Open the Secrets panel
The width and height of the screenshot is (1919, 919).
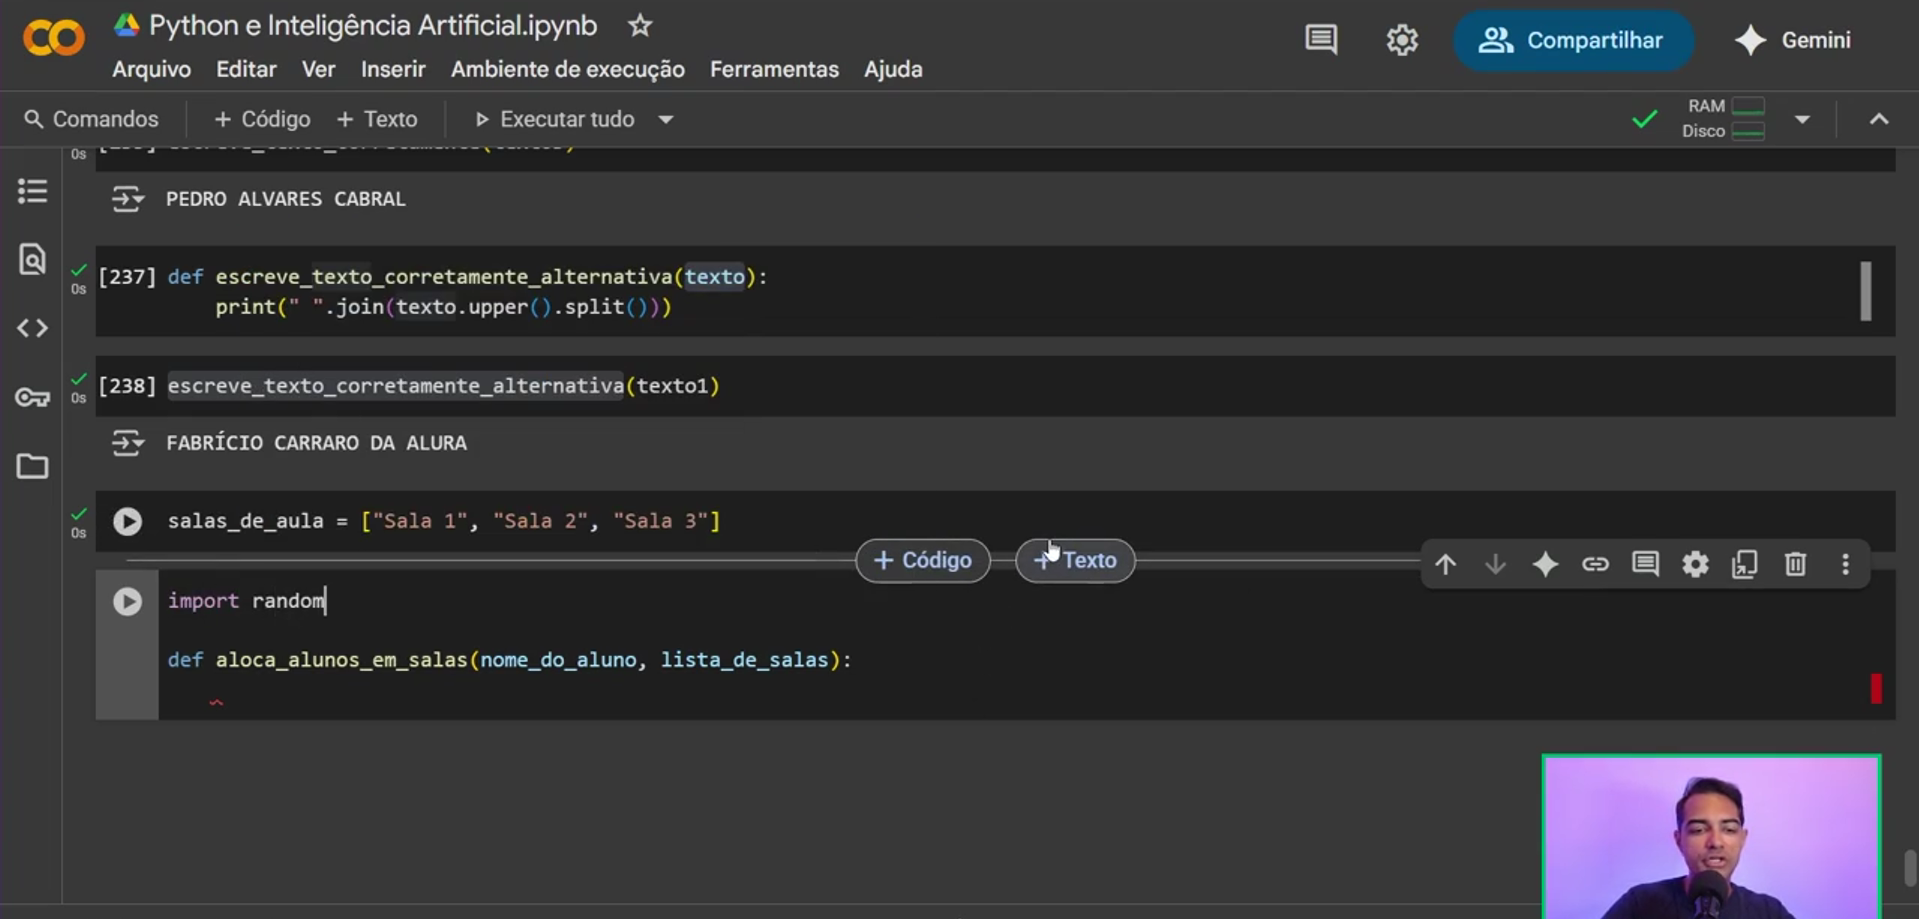pyautogui.click(x=32, y=397)
